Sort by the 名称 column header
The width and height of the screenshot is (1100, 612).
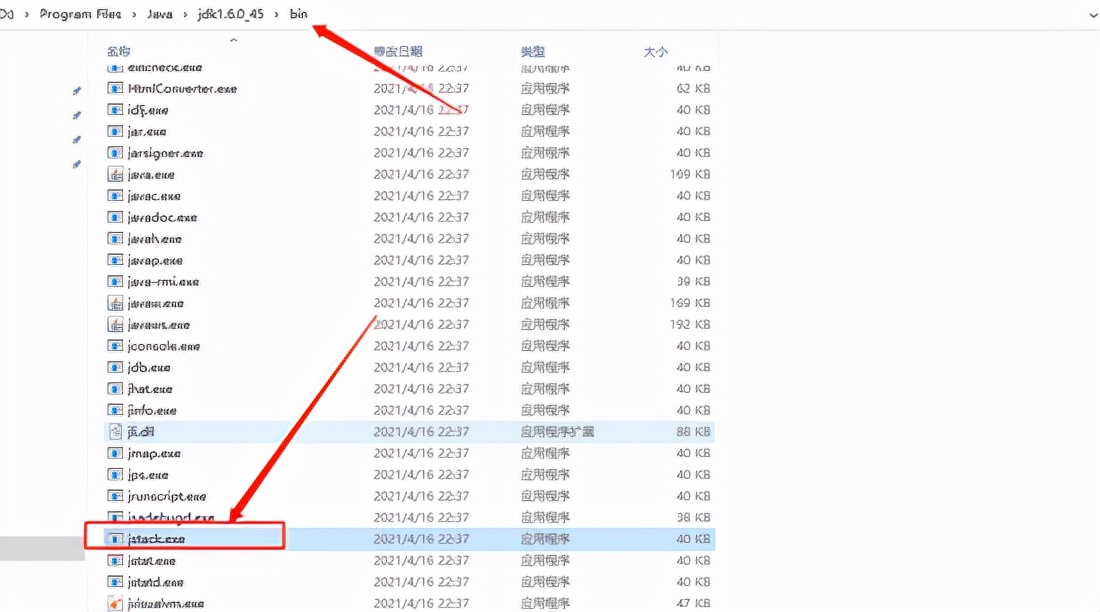(119, 51)
